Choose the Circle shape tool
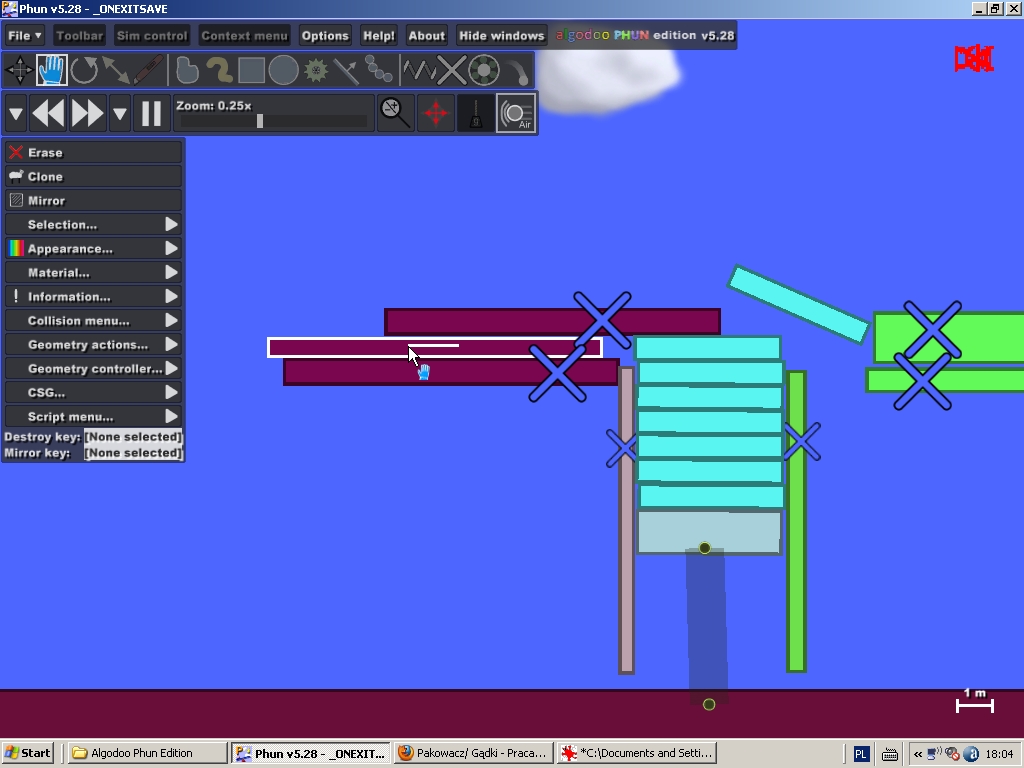1024x768 pixels. pos(283,70)
